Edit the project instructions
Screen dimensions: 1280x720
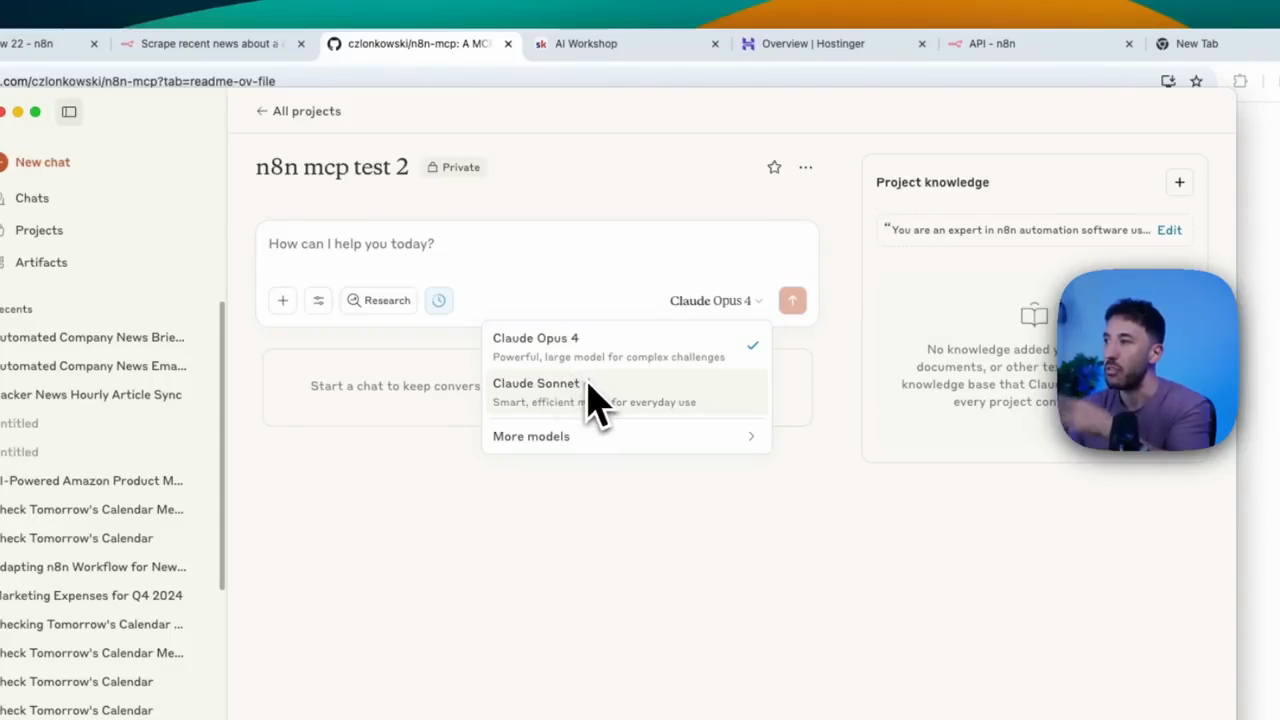1169,230
